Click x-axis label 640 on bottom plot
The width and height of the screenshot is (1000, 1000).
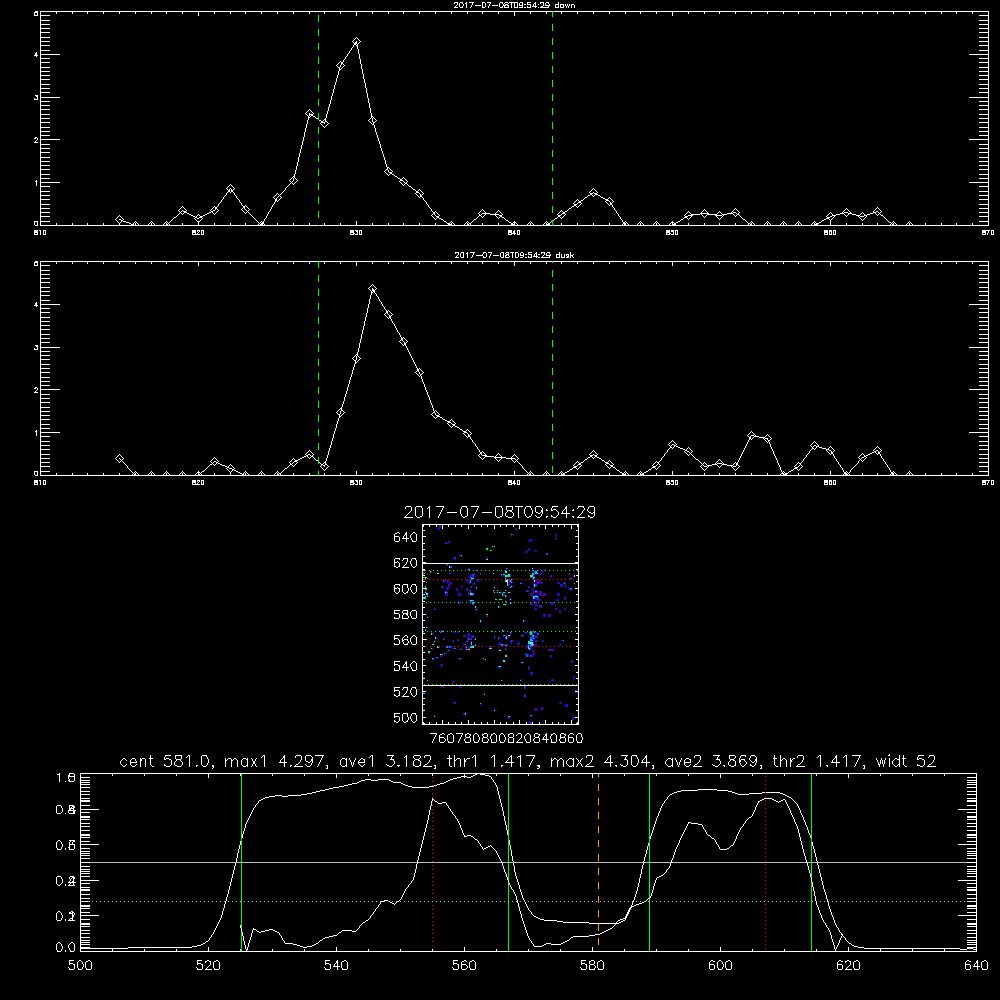click(x=976, y=966)
